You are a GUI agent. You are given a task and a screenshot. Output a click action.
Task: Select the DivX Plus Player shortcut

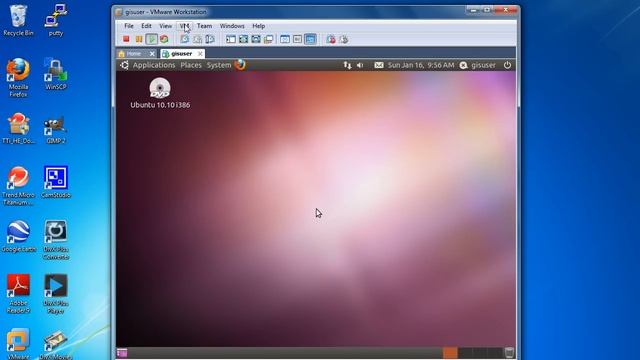click(x=56, y=294)
